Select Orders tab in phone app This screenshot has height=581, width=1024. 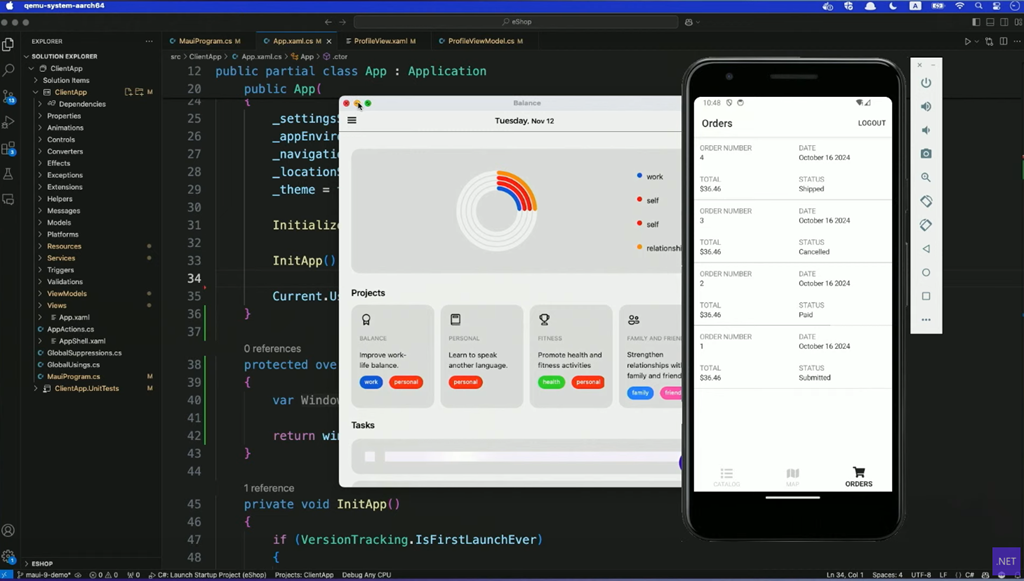(x=858, y=477)
